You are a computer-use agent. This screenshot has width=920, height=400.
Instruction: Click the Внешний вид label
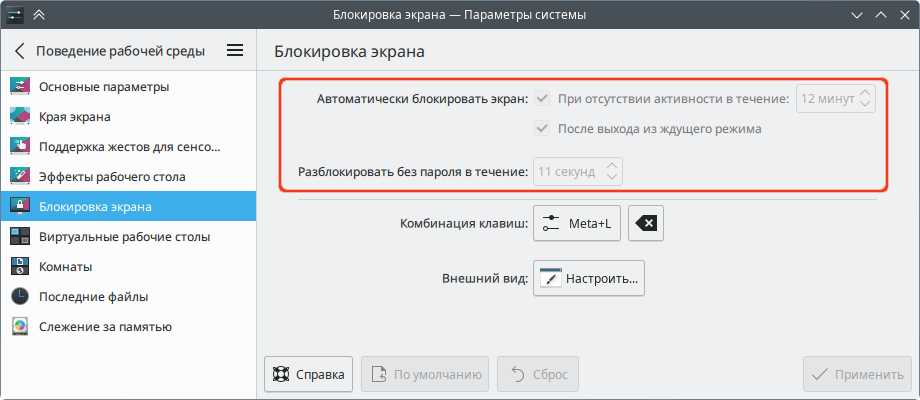(x=485, y=278)
